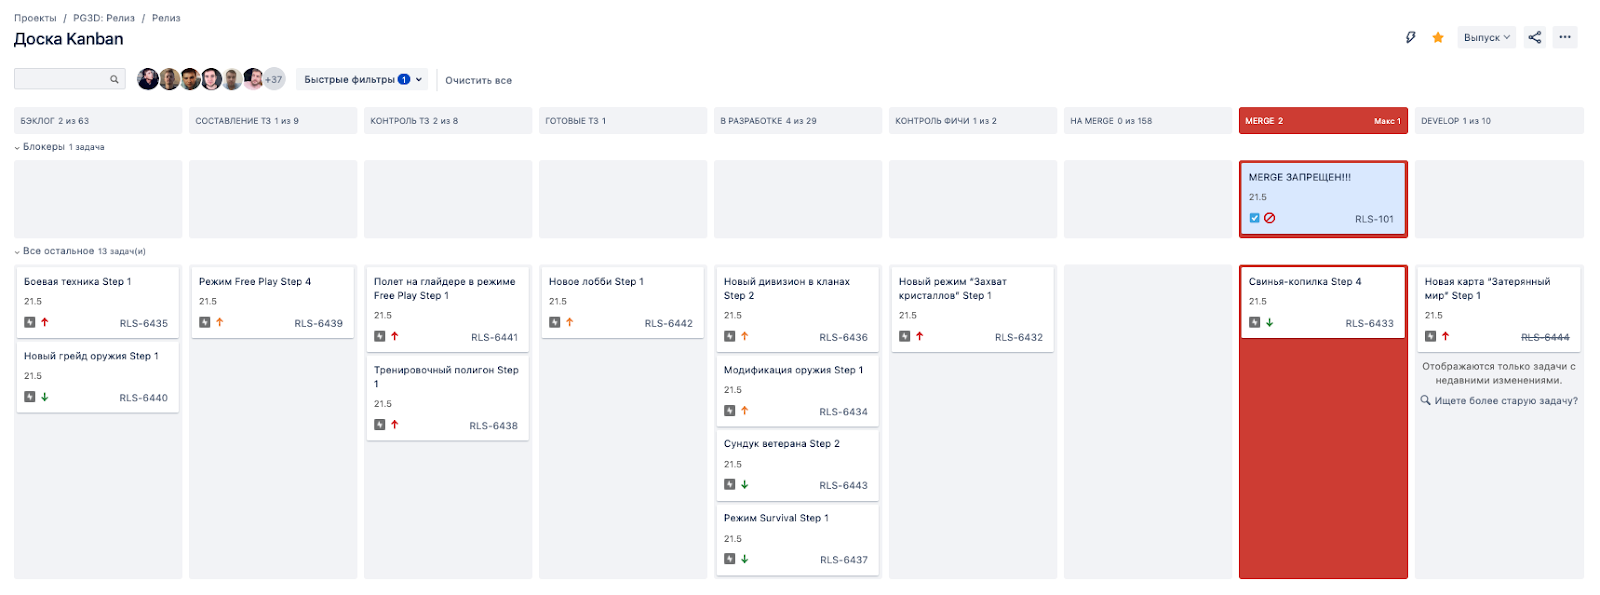Screen dimensions: 1600x595
Task: Collapse the Блокеры swimlane
Action: (x=17, y=147)
